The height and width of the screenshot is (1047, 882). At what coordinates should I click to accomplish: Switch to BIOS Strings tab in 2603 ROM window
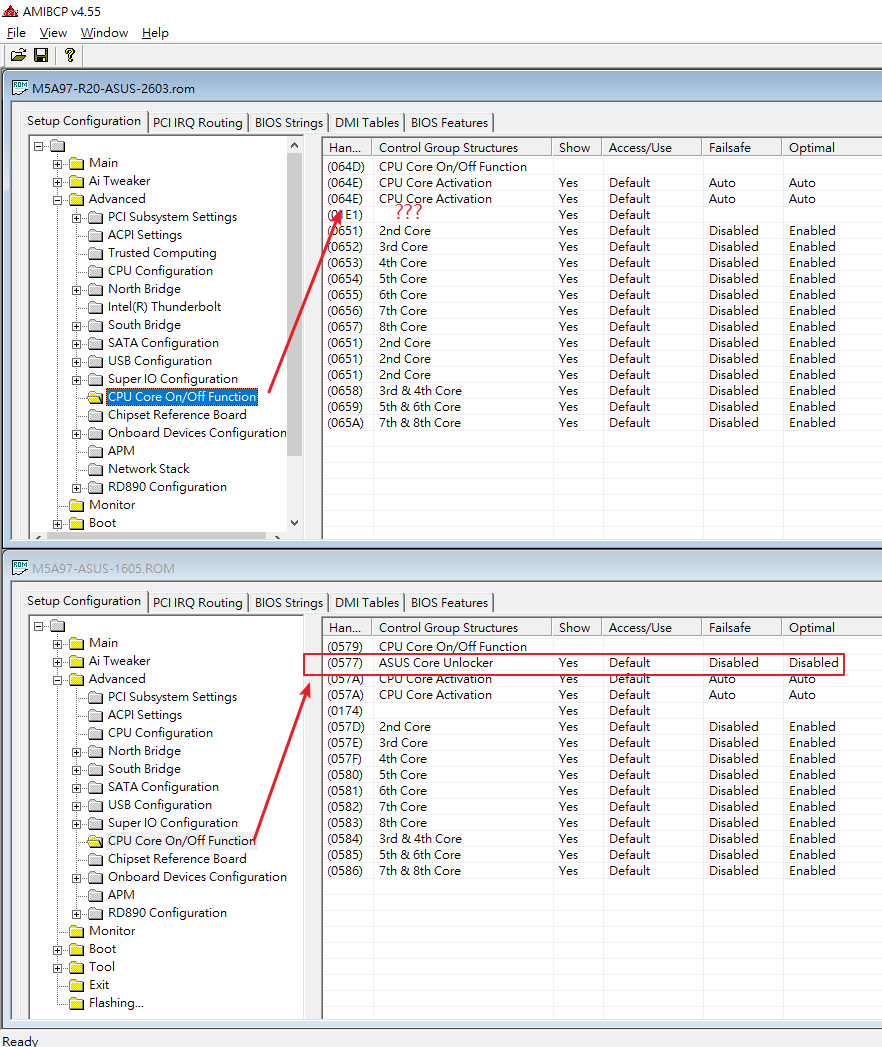coord(288,123)
